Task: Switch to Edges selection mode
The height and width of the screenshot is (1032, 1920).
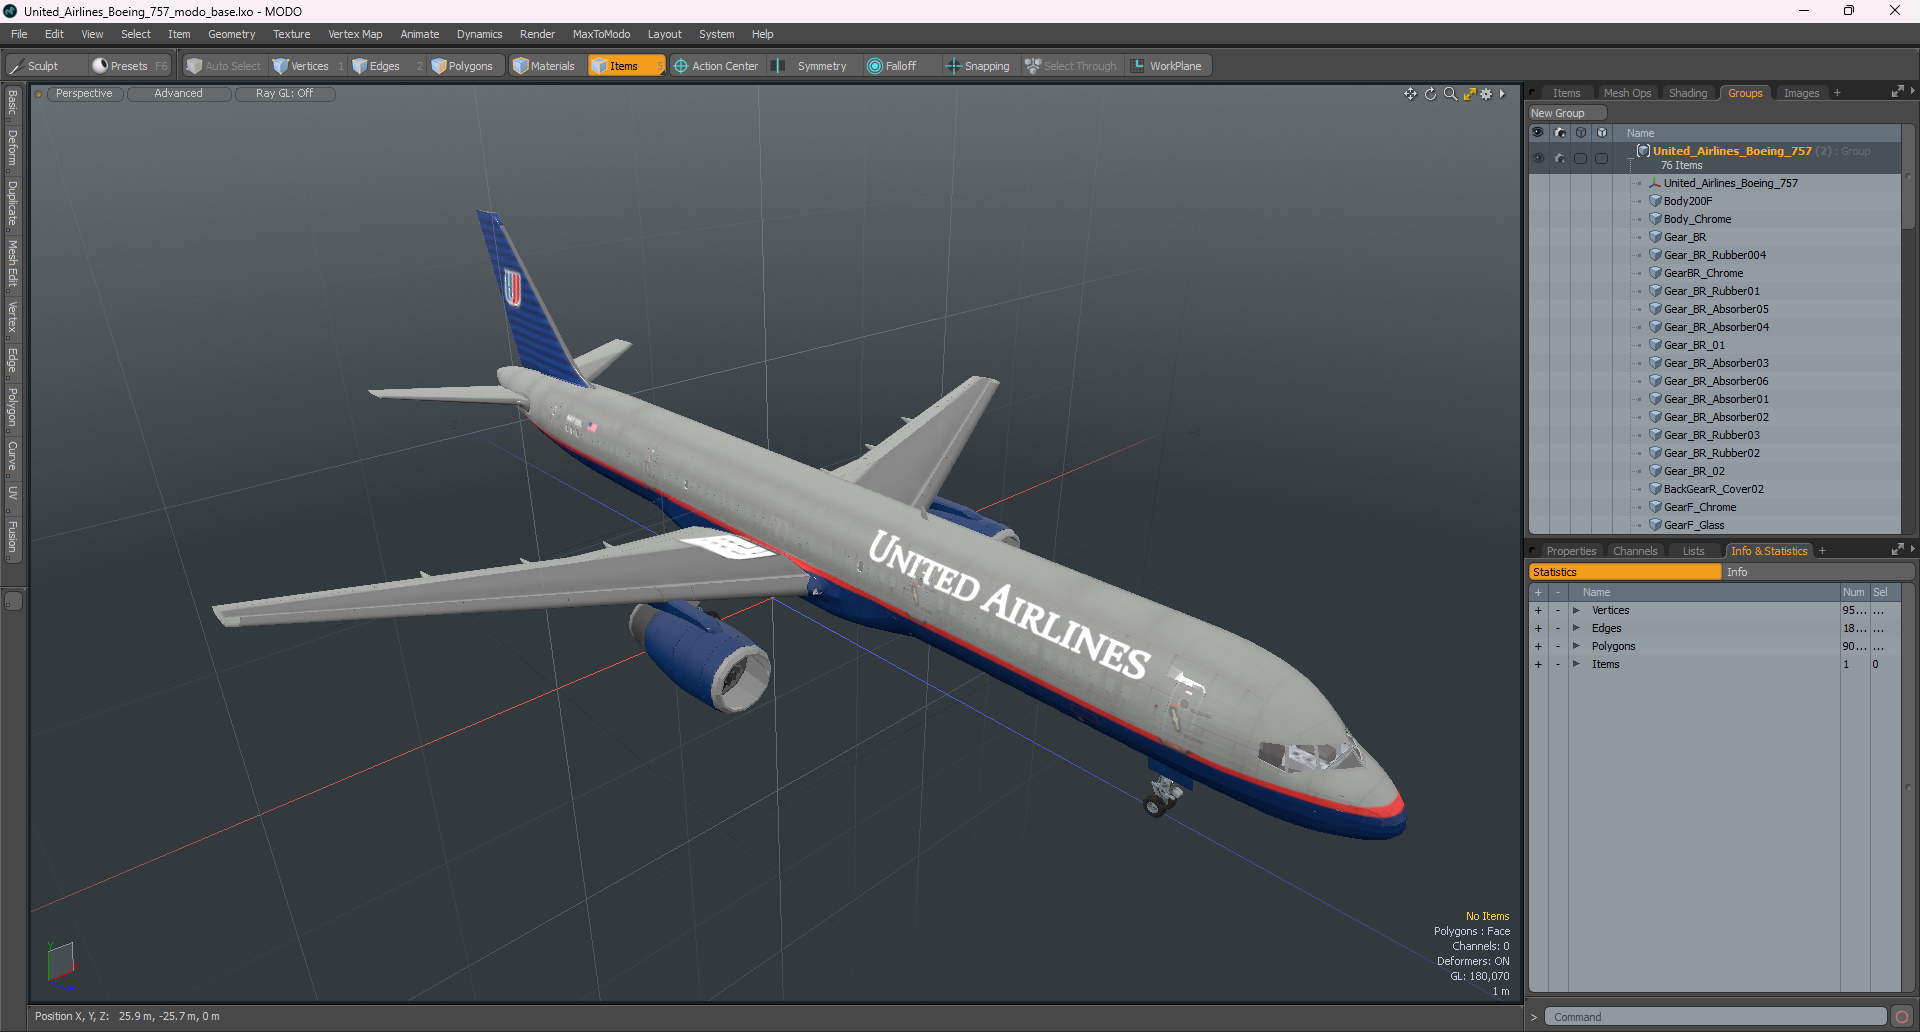Action: (x=384, y=66)
